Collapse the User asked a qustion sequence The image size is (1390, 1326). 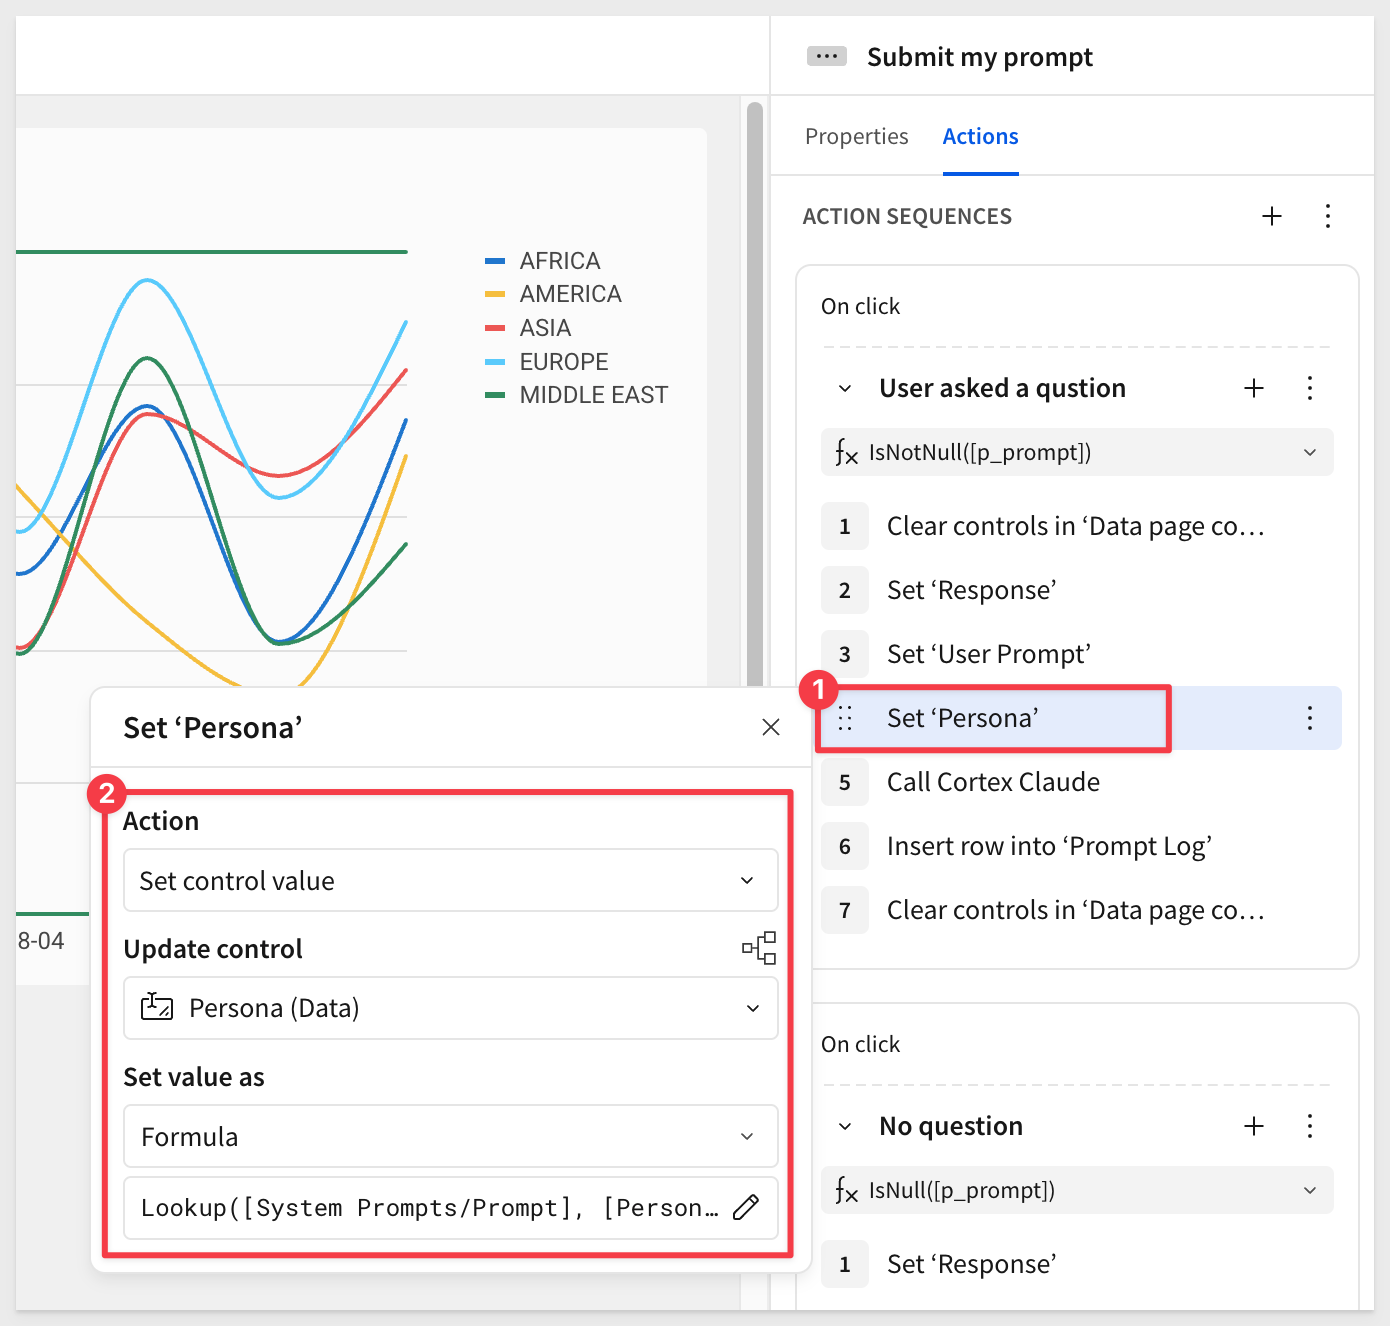(845, 388)
